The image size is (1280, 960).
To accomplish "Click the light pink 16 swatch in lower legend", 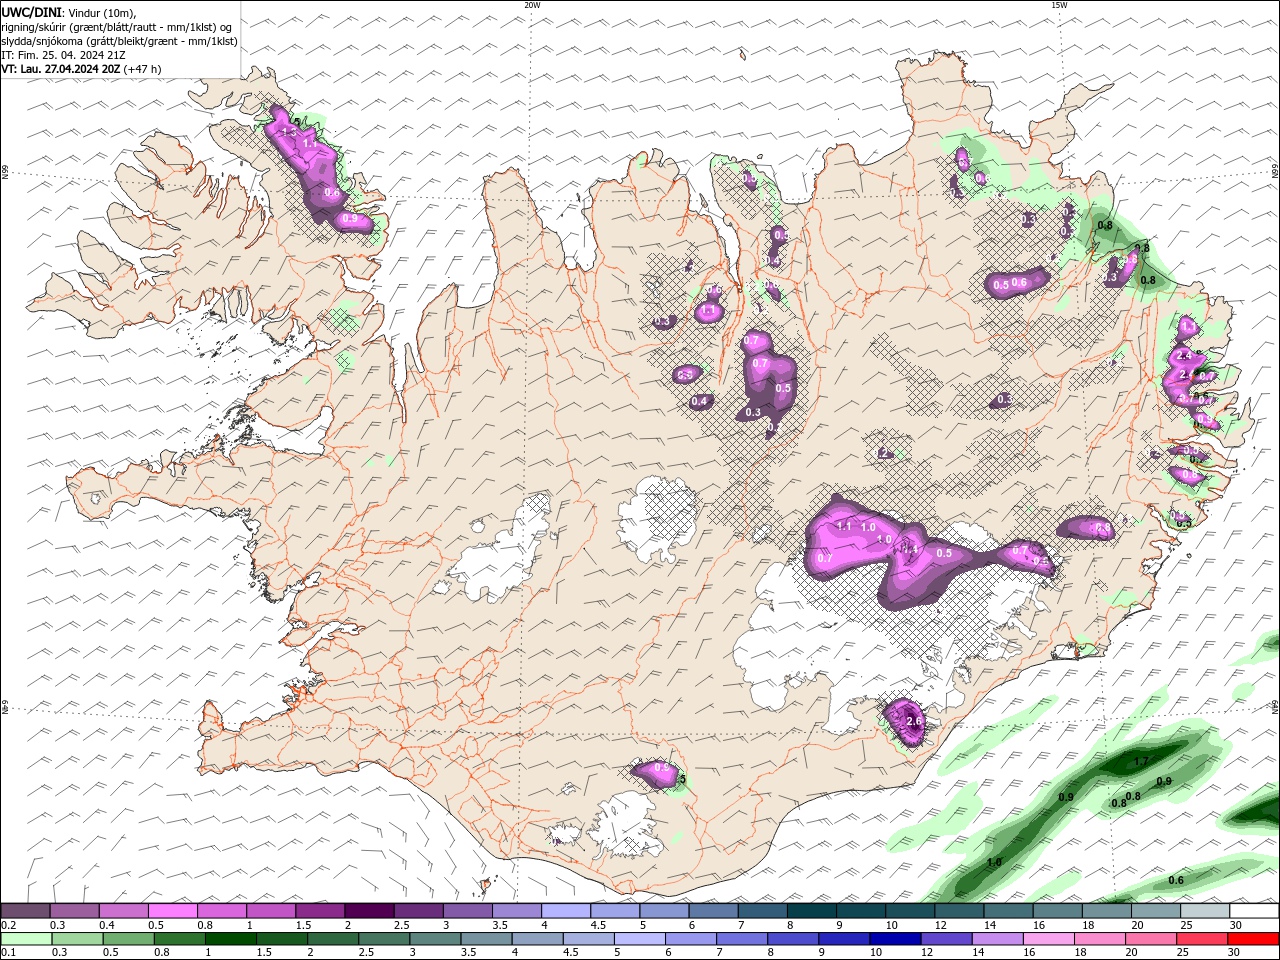I will pos(1049,938).
